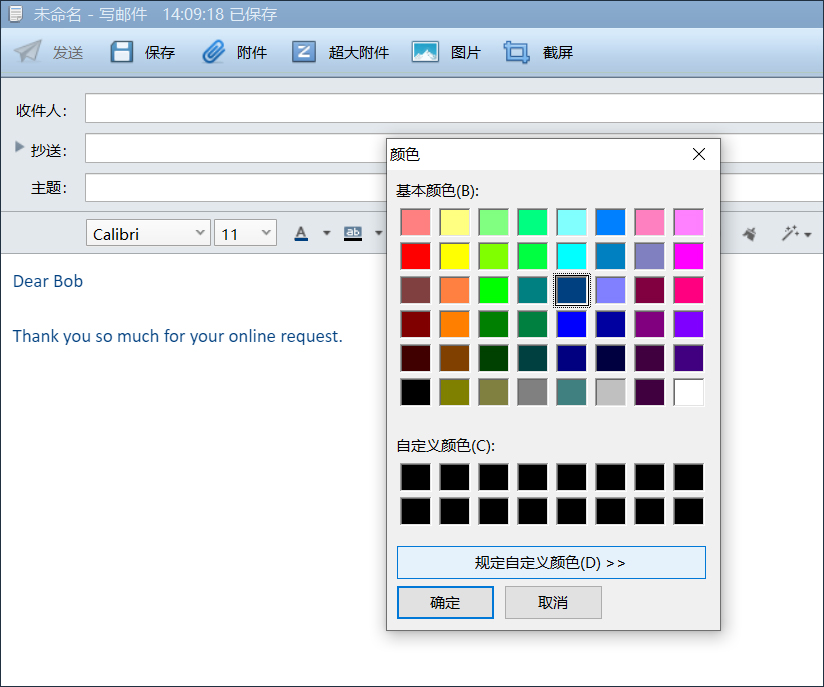Close the color (颜色) dialog
Screen dimensions: 824x687
(x=699, y=154)
